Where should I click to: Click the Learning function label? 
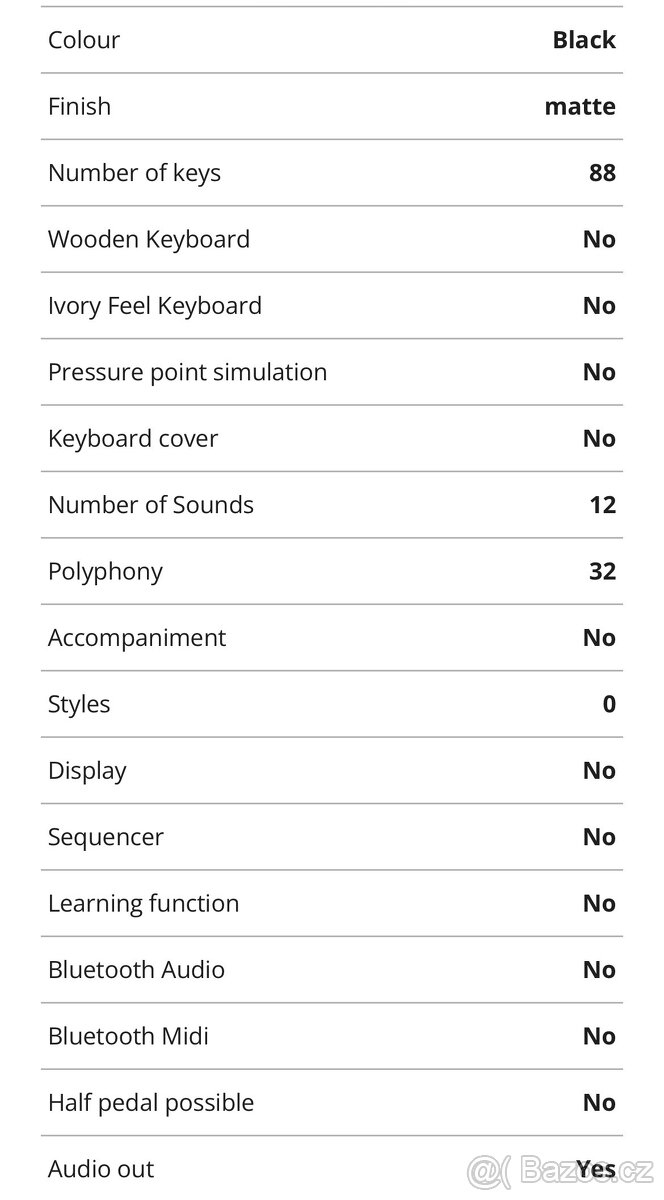click(x=144, y=903)
